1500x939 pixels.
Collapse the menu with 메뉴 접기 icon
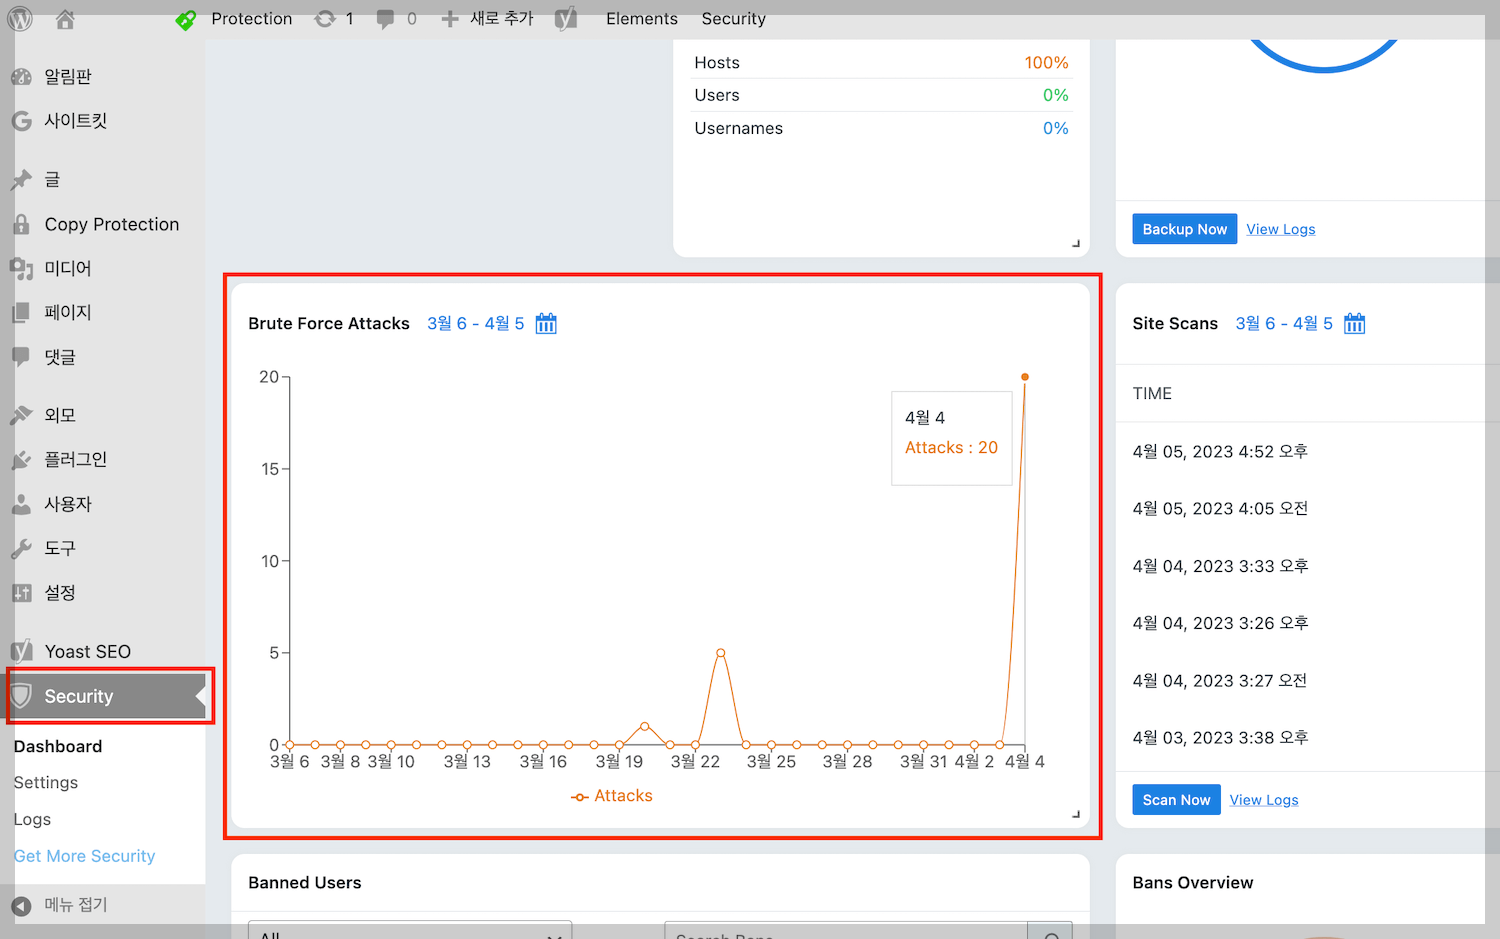[21, 905]
